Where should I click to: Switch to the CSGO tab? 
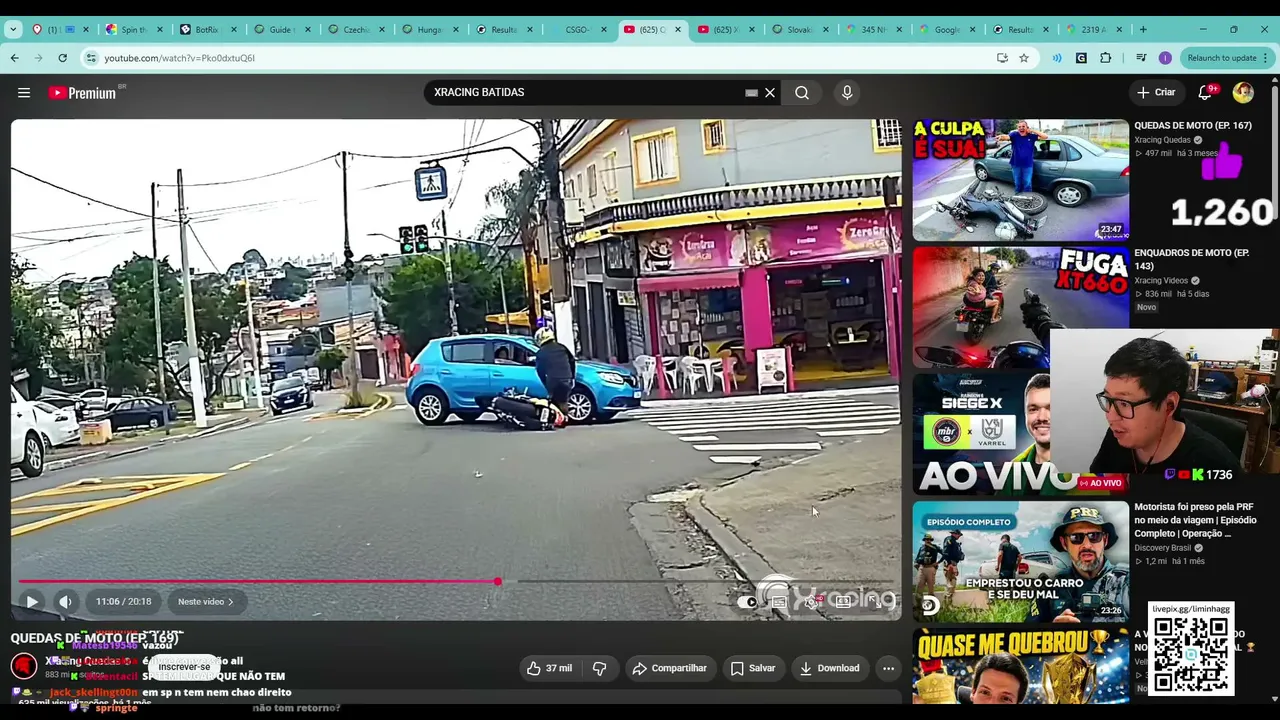point(579,29)
